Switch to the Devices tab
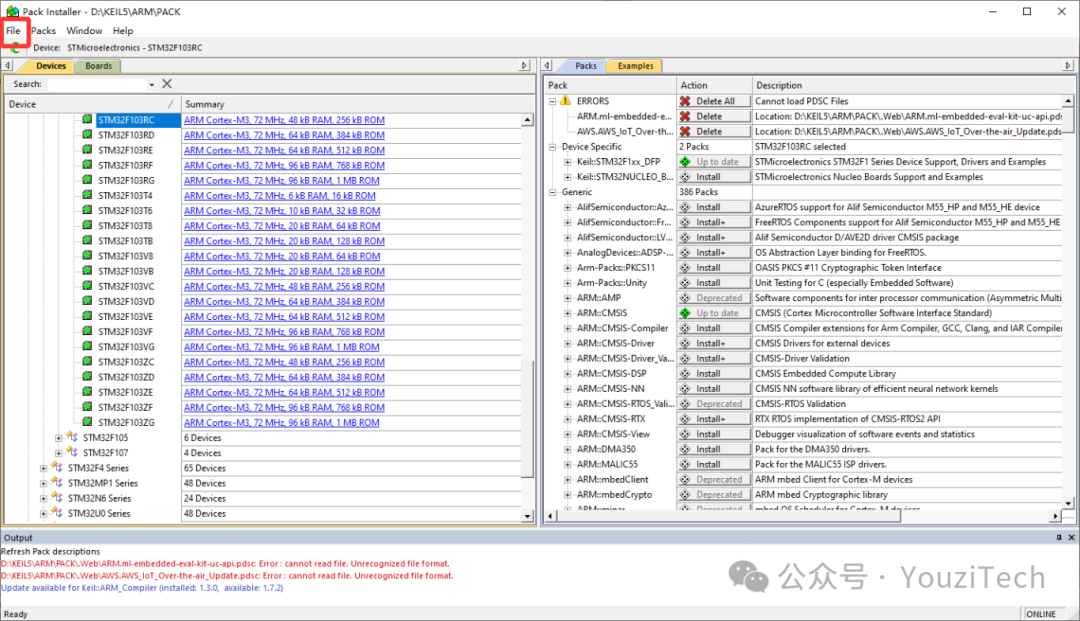This screenshot has height=621, width=1080. coord(50,66)
